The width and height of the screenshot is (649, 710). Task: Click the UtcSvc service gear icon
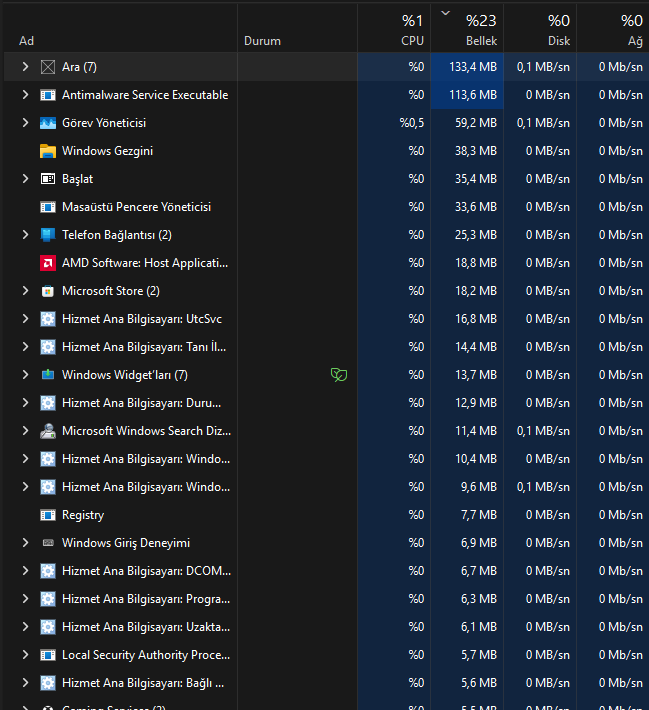[x=48, y=319]
